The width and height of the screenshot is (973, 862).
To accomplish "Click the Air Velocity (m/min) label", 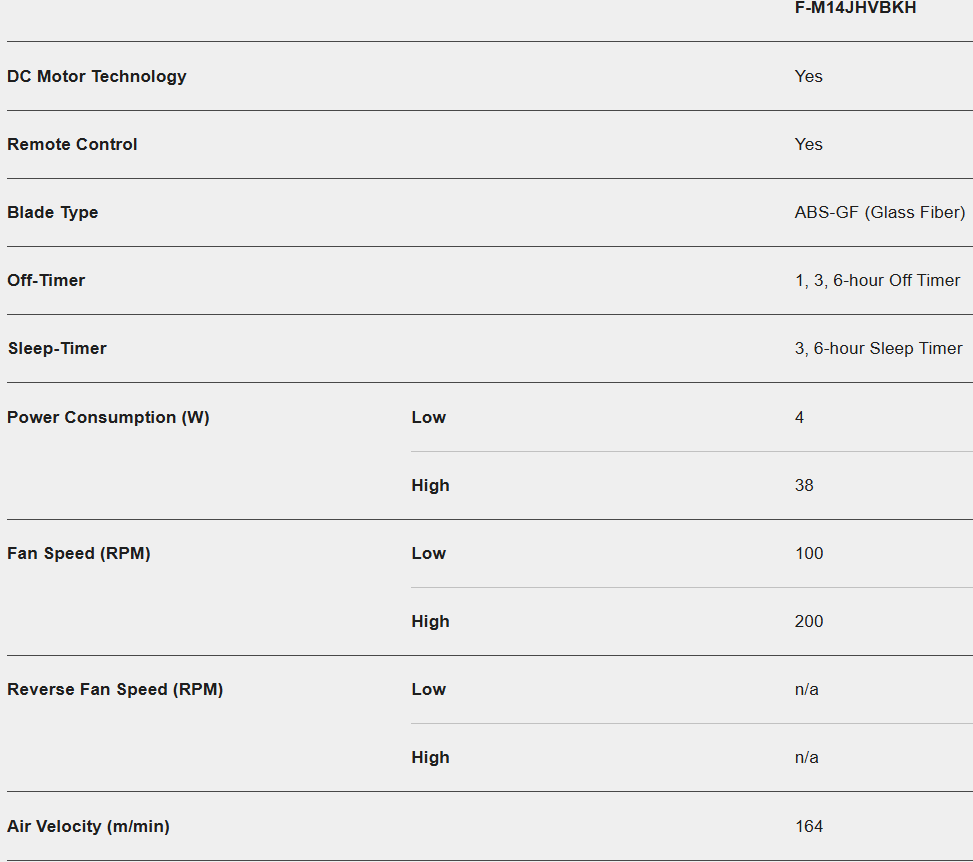I will pyautogui.click(x=88, y=826).
